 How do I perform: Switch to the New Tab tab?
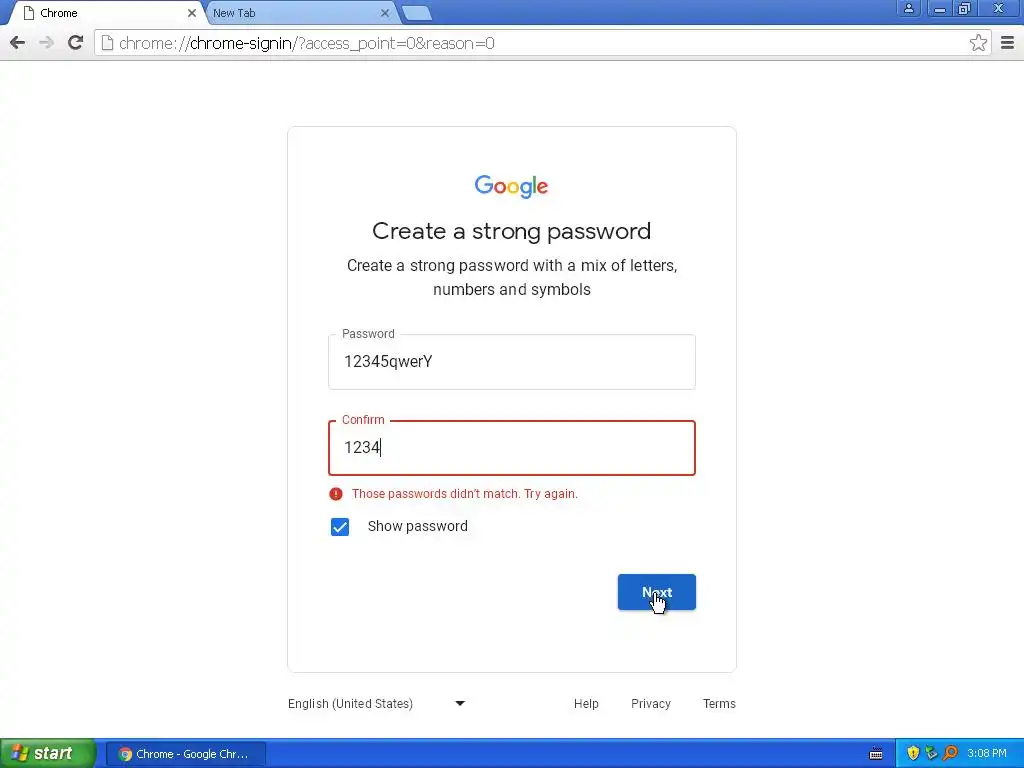(296, 13)
